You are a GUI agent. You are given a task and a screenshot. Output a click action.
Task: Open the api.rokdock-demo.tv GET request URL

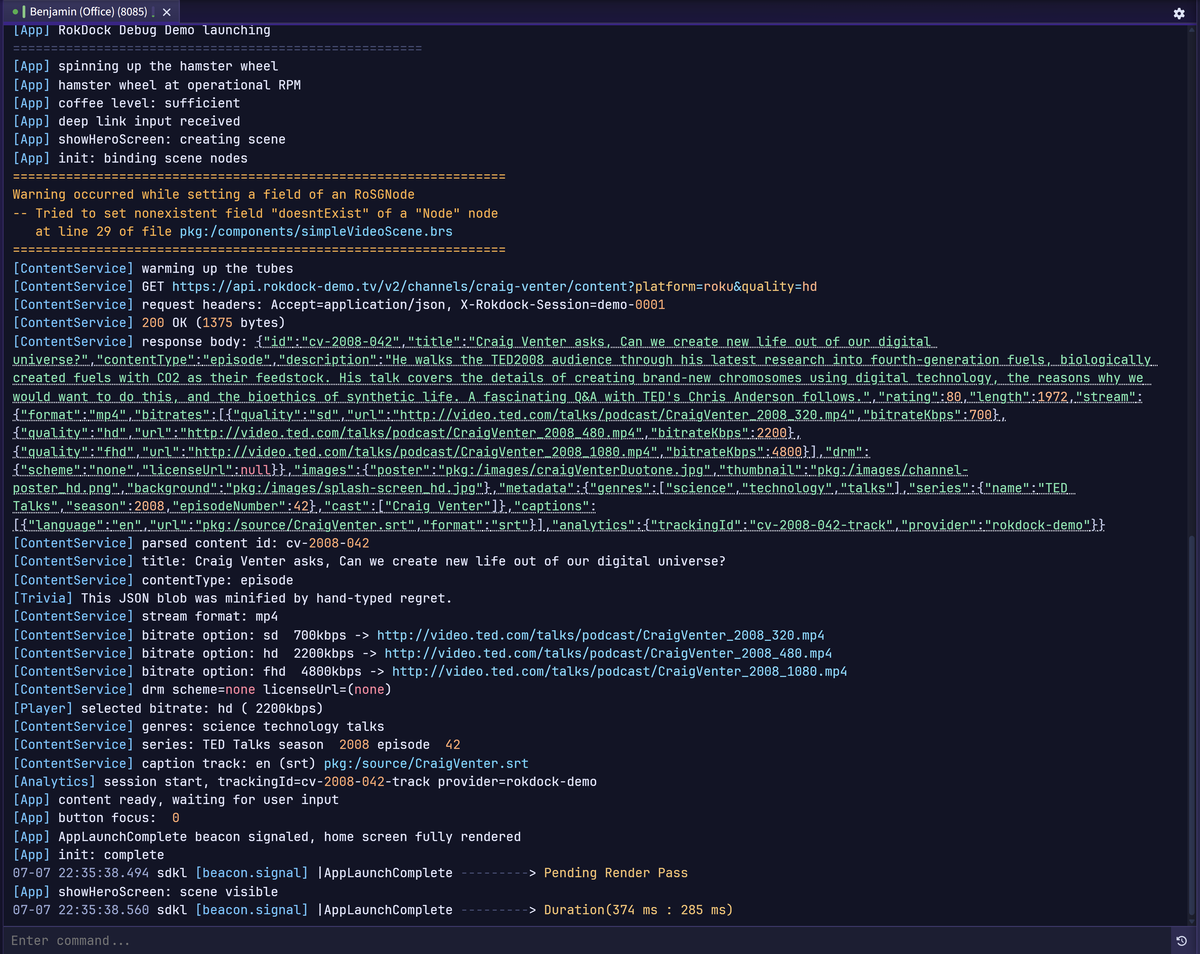click(494, 287)
